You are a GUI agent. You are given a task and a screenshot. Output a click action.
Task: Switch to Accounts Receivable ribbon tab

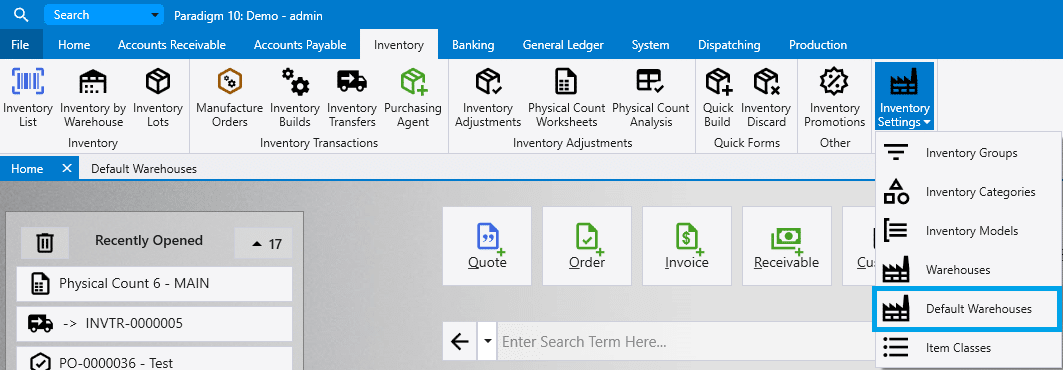pyautogui.click(x=172, y=45)
